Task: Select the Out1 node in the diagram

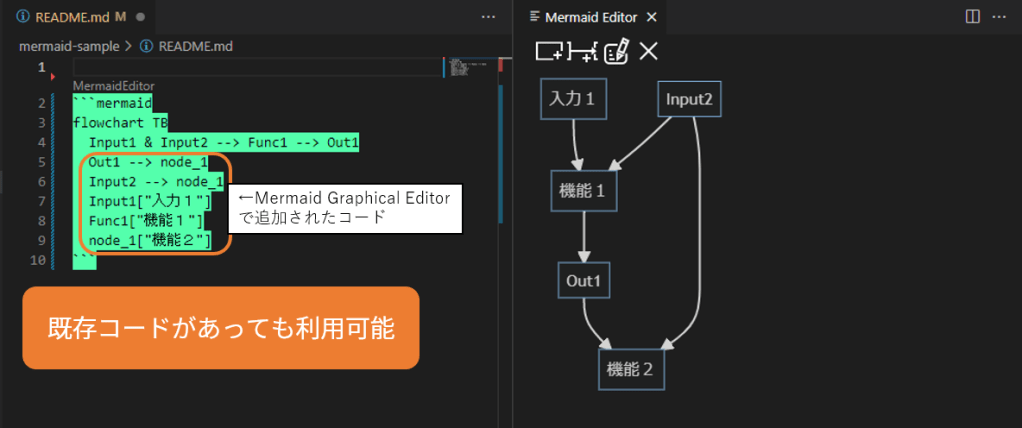Action: pos(583,280)
